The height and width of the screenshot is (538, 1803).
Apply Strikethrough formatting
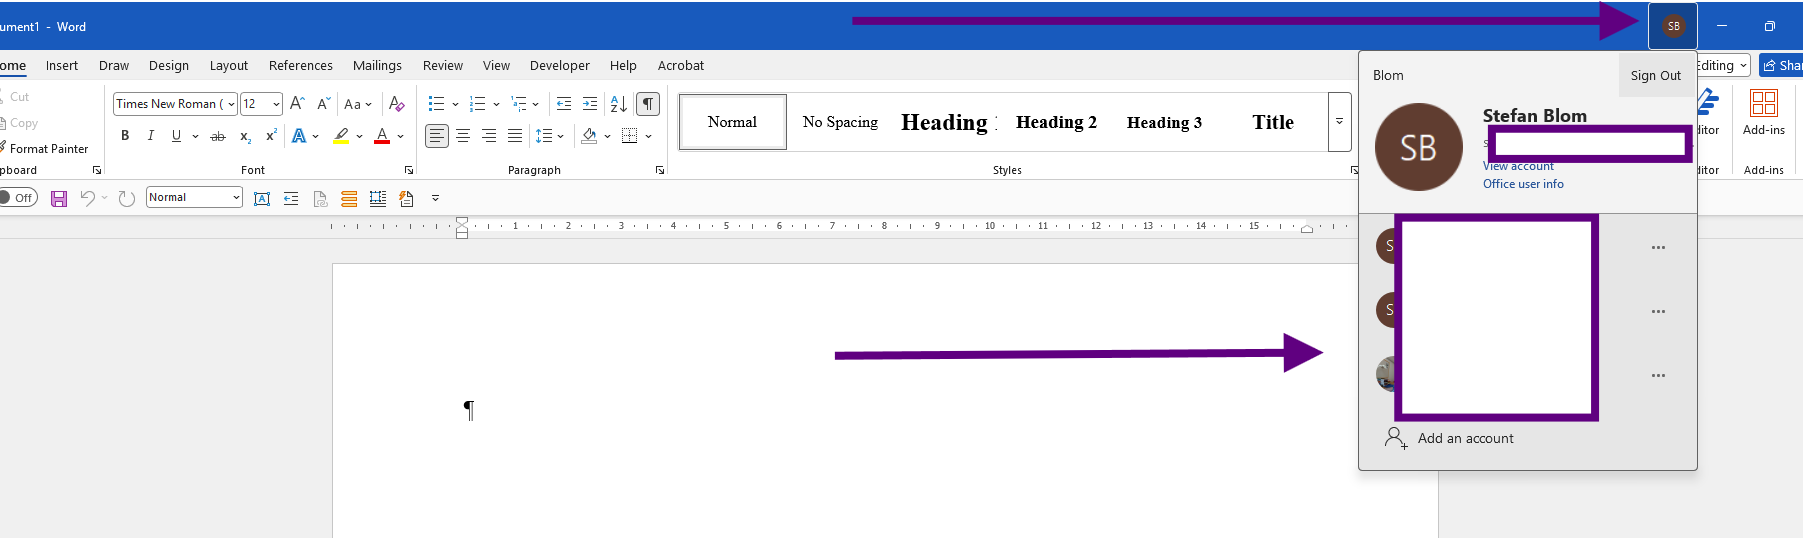coord(218,136)
